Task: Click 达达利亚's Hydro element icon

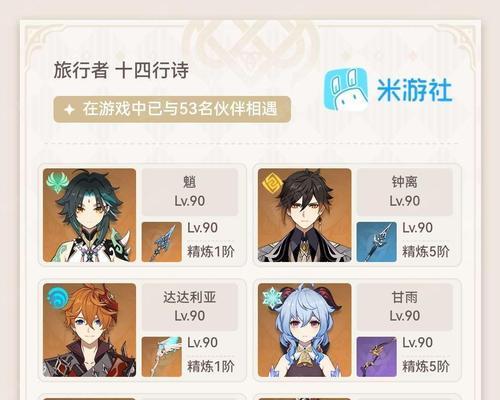Action: coord(58,297)
